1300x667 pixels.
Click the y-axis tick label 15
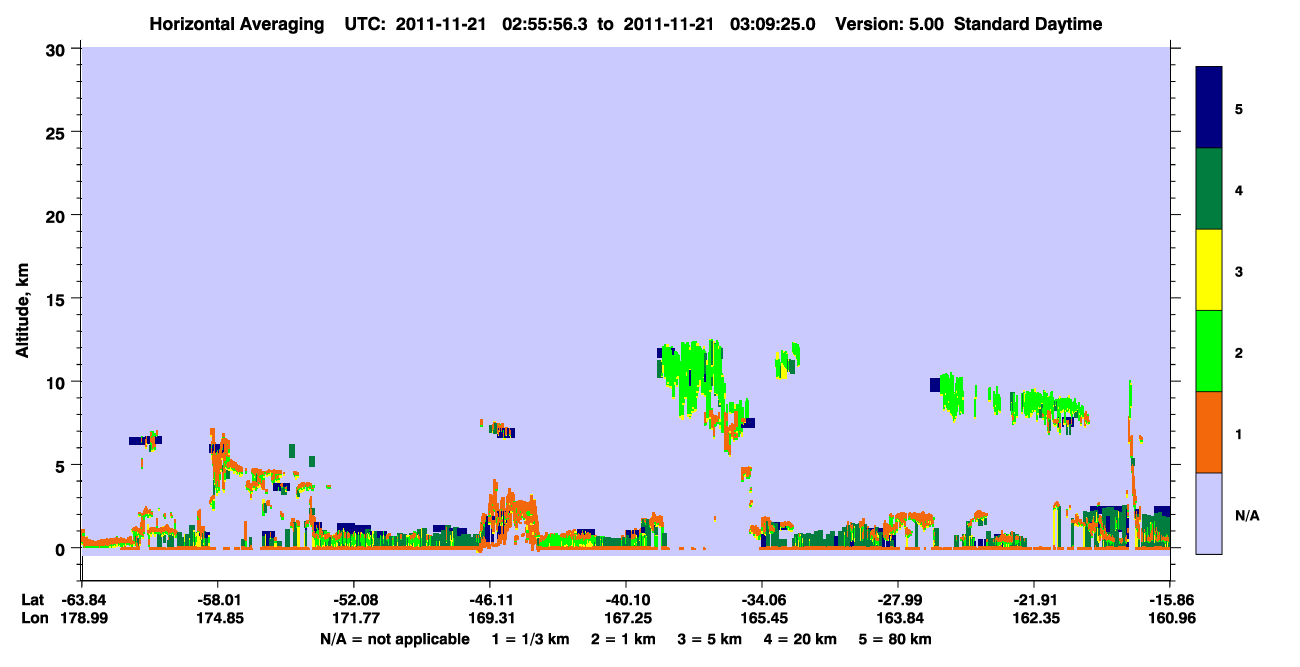pyautogui.click(x=58, y=299)
